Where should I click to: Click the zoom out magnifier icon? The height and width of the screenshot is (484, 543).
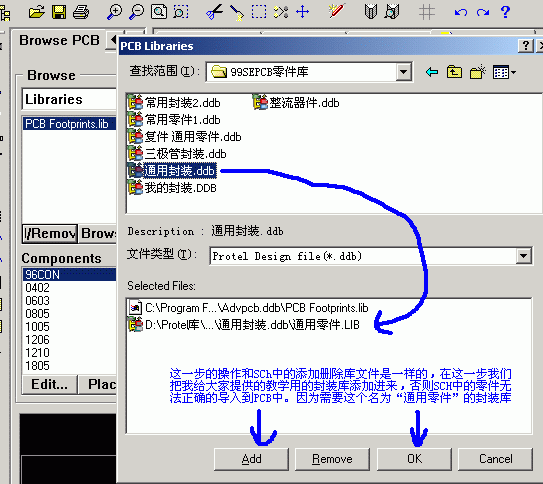click(x=136, y=12)
